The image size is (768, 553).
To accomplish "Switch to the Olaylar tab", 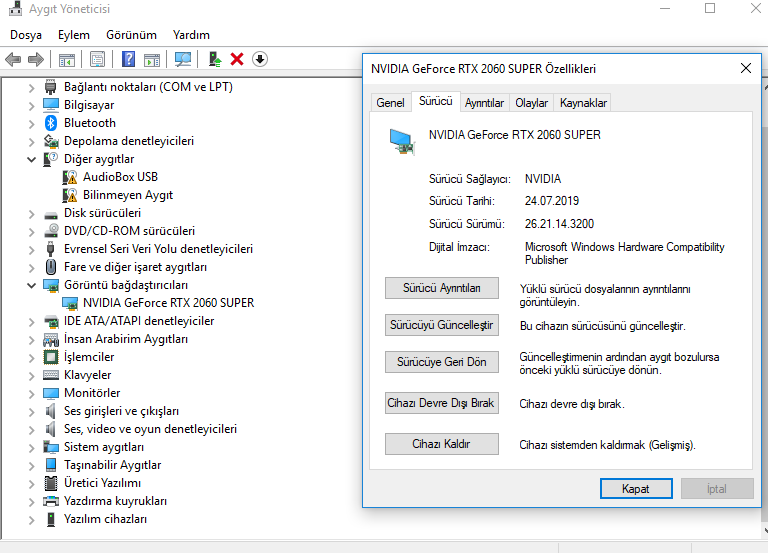I will point(531,103).
